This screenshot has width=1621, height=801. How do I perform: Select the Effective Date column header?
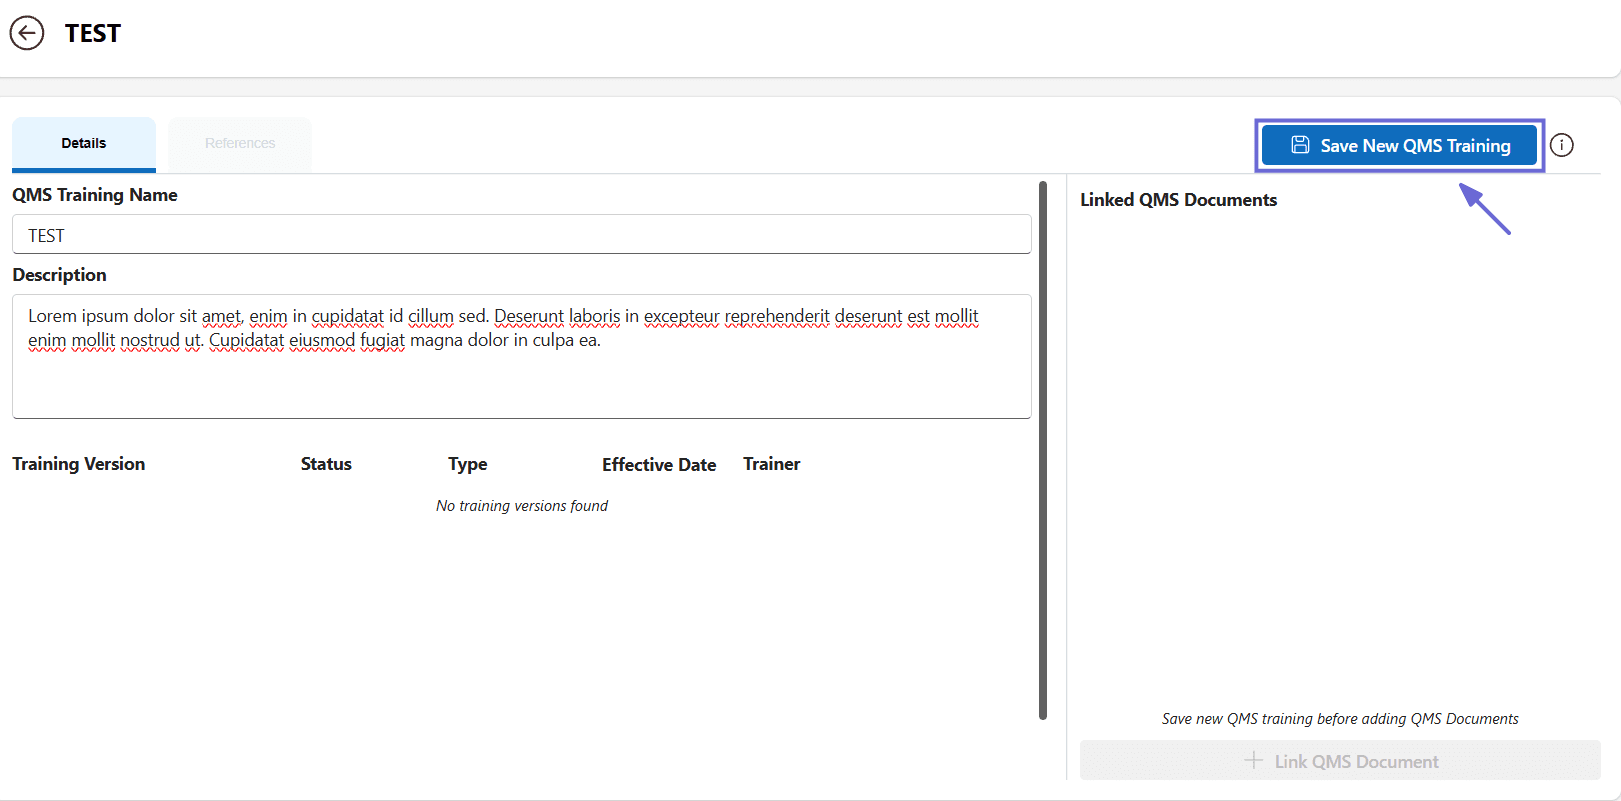(659, 464)
